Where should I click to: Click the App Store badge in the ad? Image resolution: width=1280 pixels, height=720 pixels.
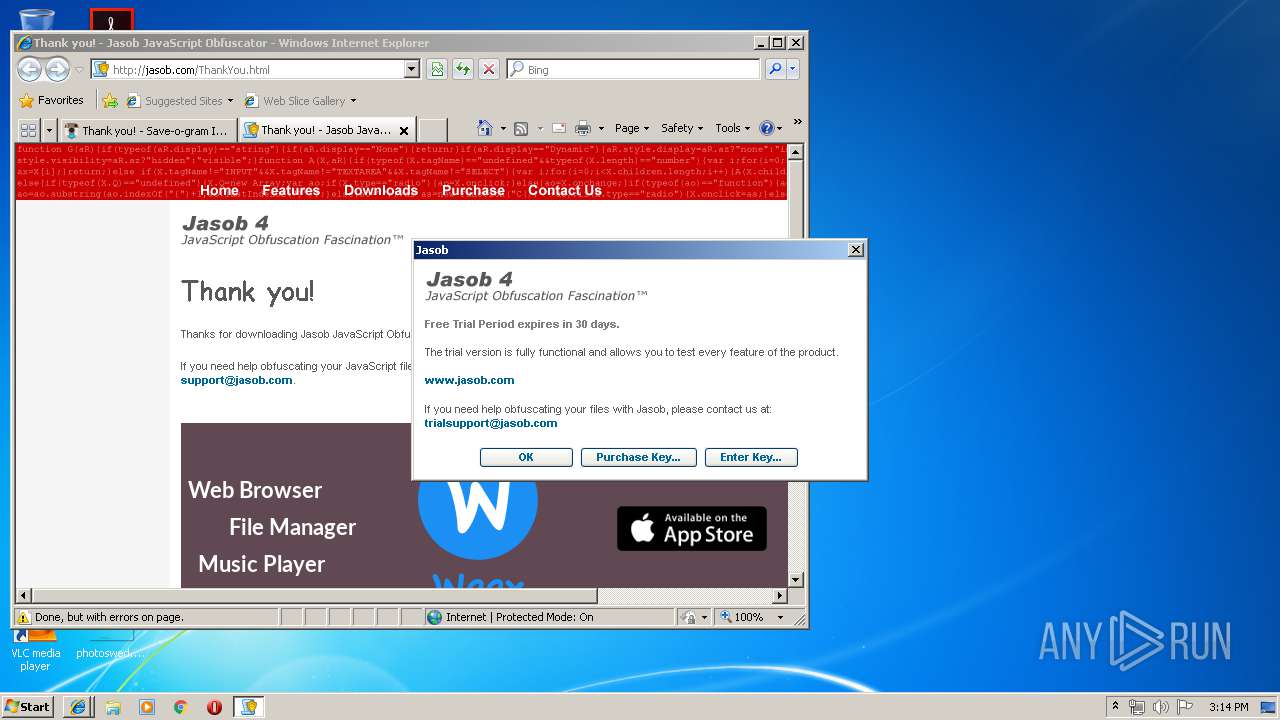[x=692, y=528]
